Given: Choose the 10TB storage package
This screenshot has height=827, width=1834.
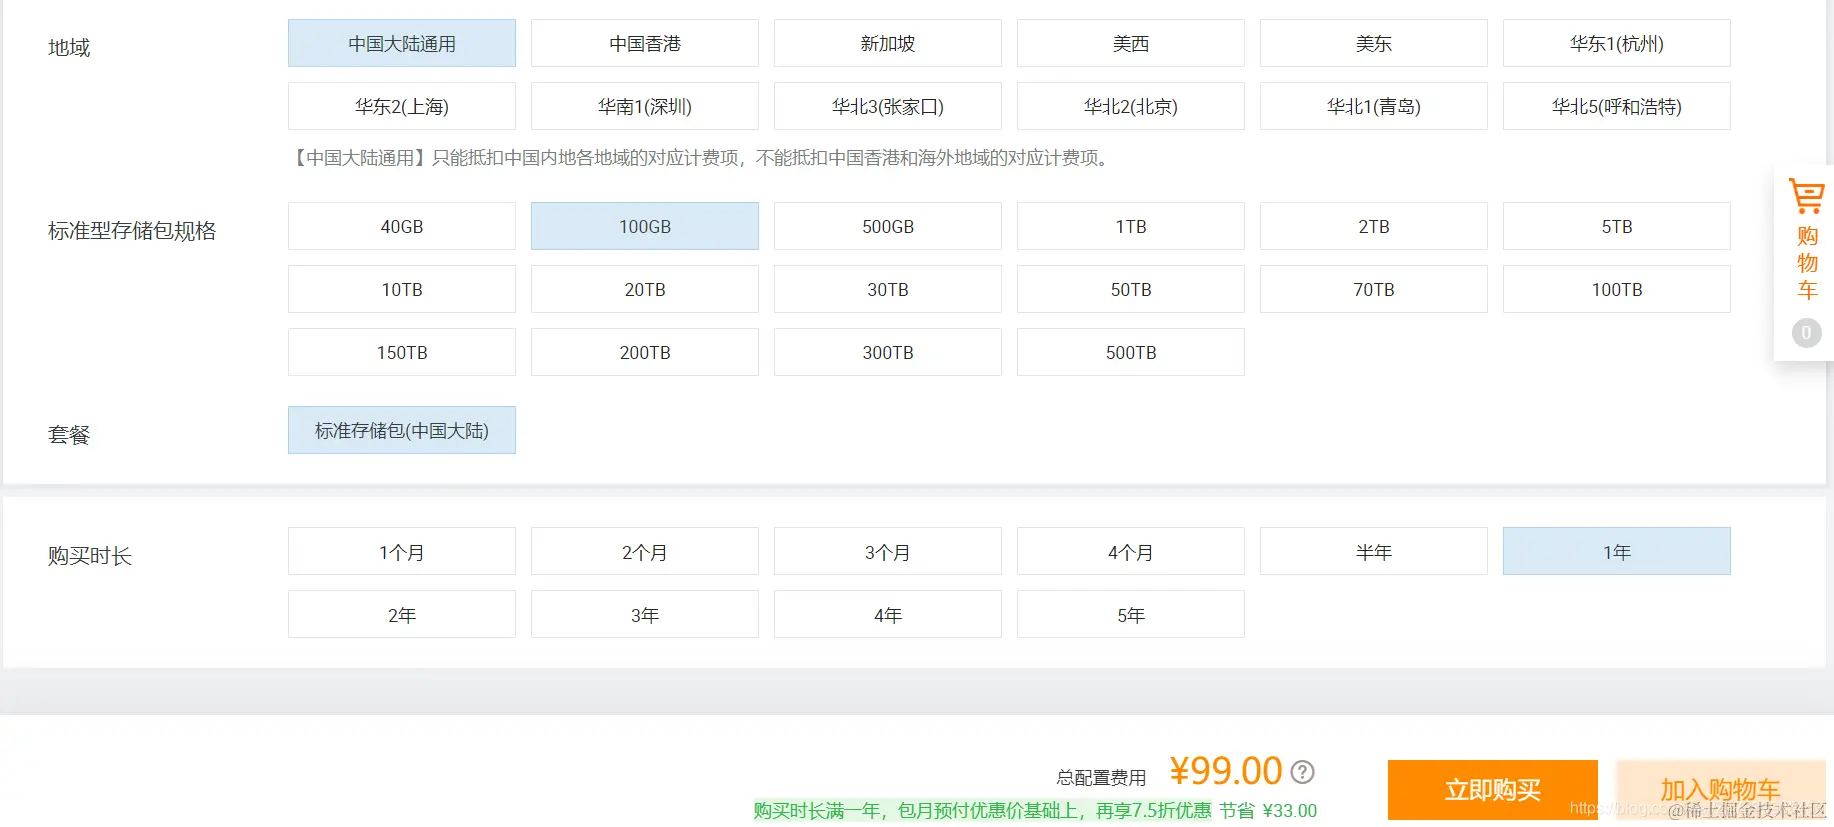Looking at the screenshot, I should coord(402,289).
